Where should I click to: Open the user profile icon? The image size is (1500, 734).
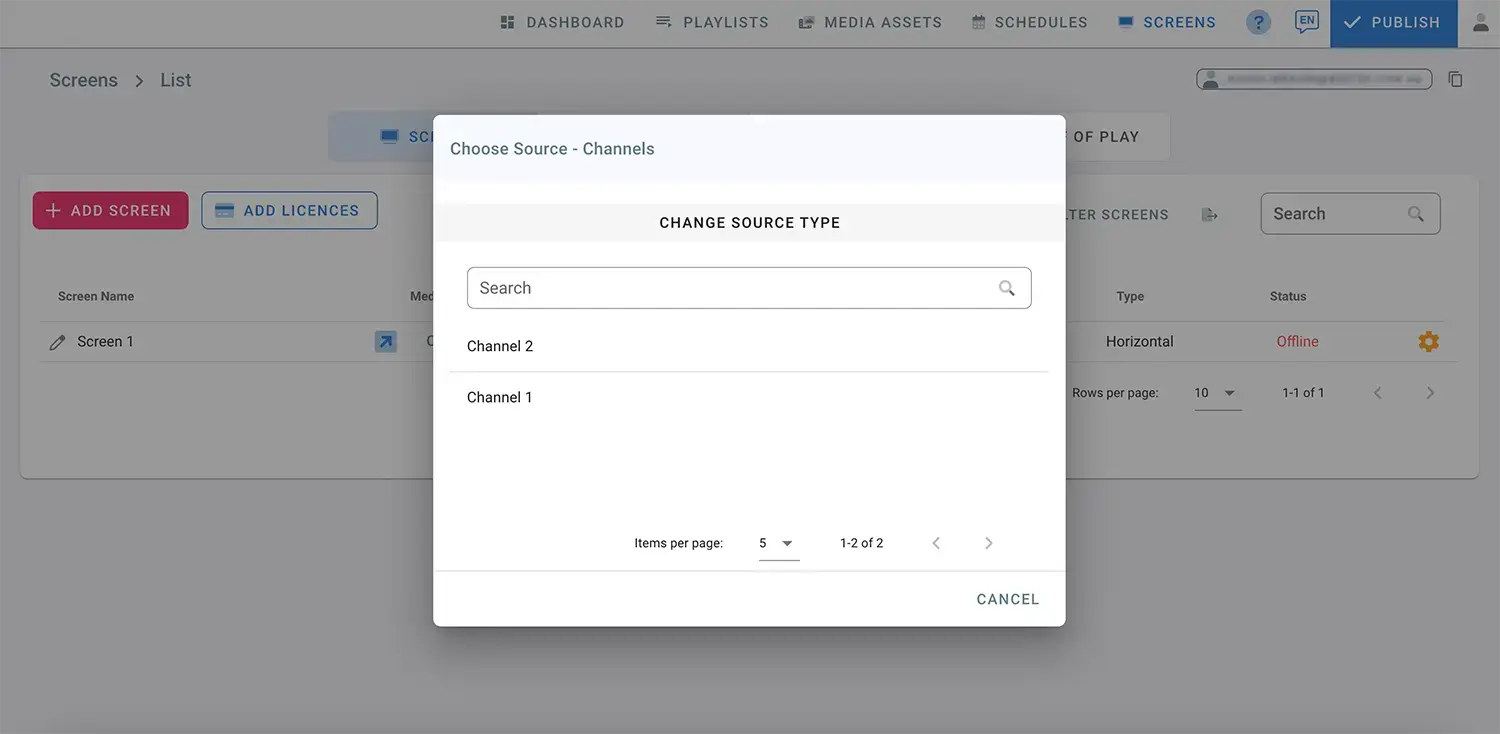(1481, 22)
